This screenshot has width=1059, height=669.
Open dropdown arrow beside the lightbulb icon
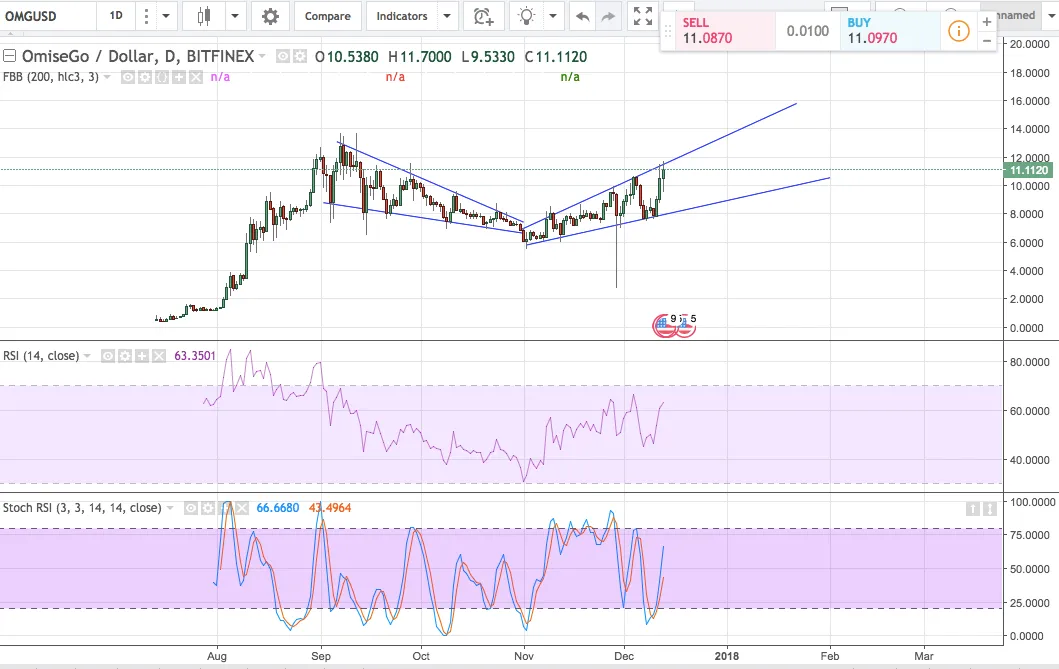(x=553, y=16)
